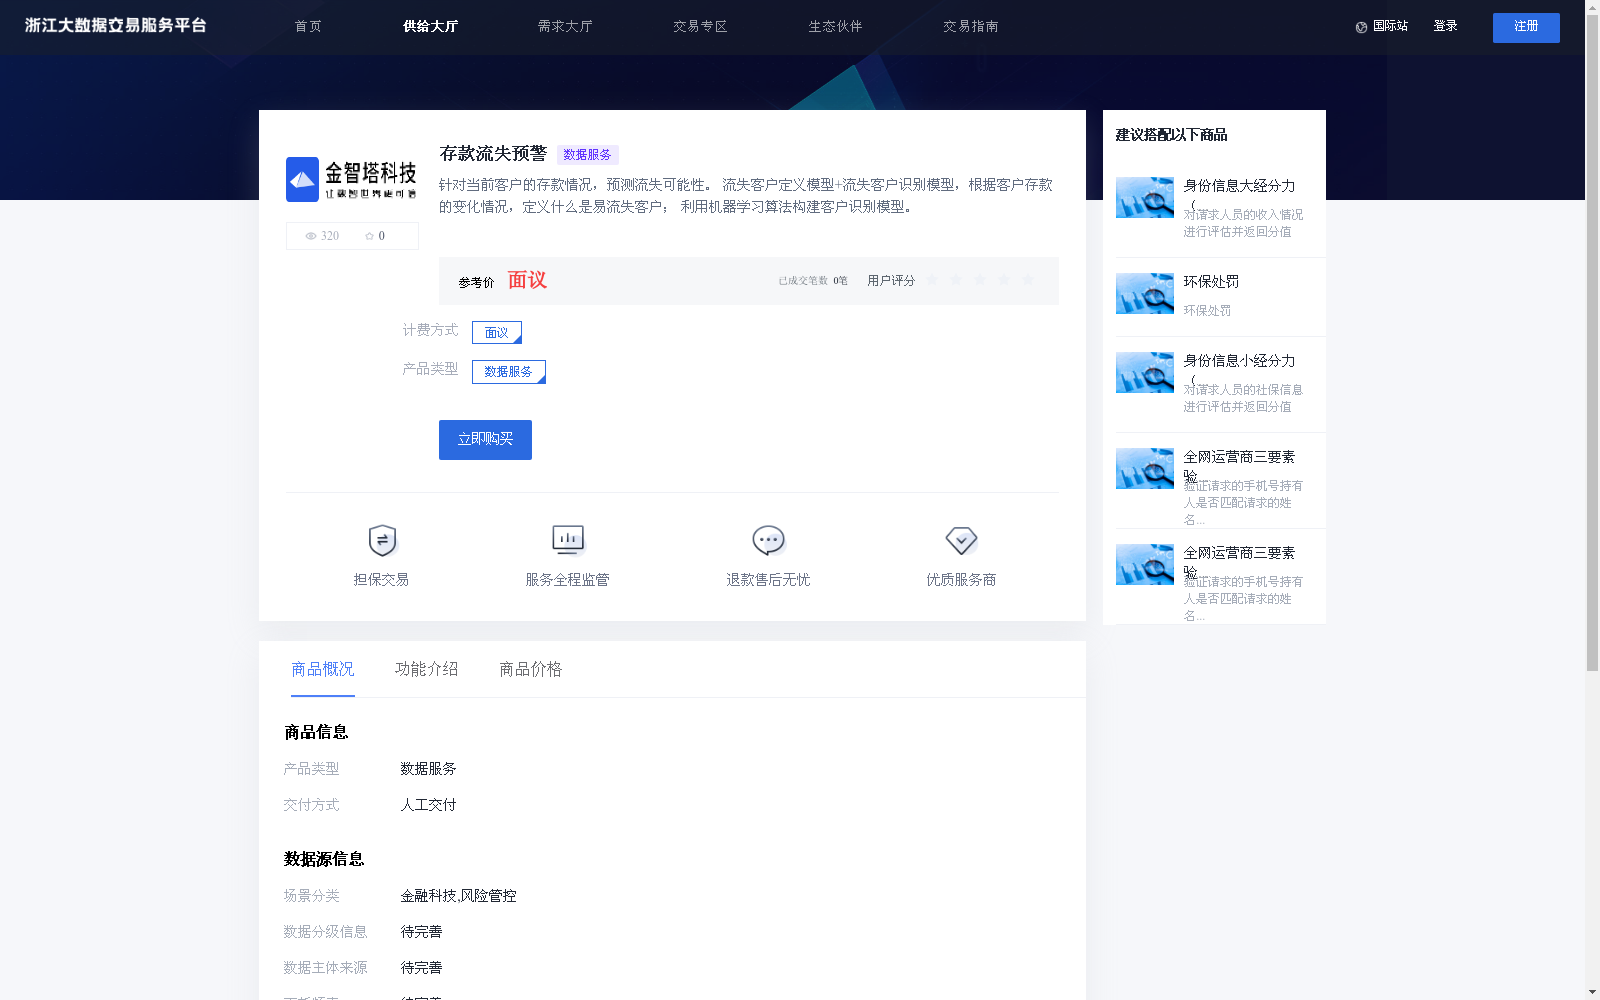The image size is (1600, 1000).
Task: Switch to the 商品价格 tab
Action: (x=531, y=669)
